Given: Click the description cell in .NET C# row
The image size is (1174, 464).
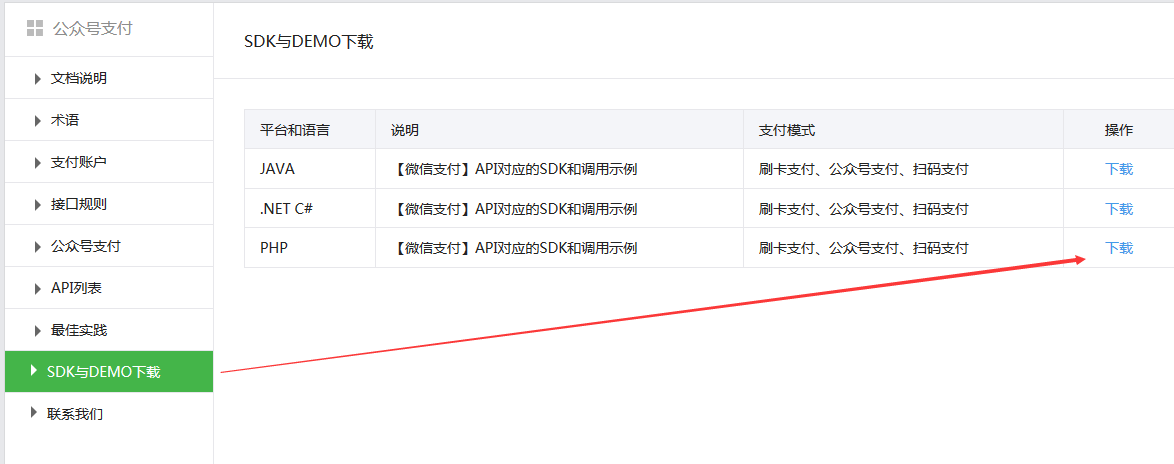Looking at the screenshot, I should coord(559,209).
